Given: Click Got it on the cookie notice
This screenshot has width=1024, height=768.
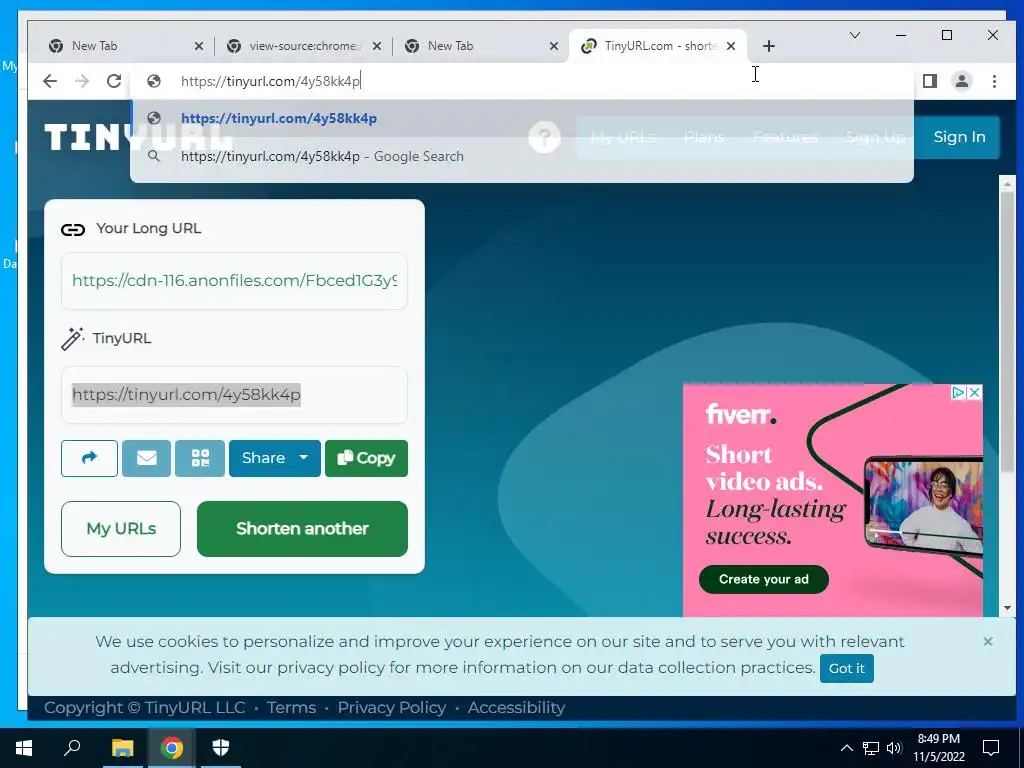Looking at the screenshot, I should [x=846, y=669].
